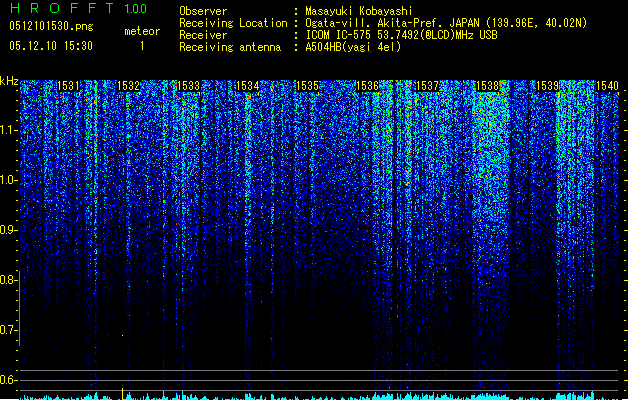629x400 pixels.
Task: Click the Receiver label
Action: 203,35
